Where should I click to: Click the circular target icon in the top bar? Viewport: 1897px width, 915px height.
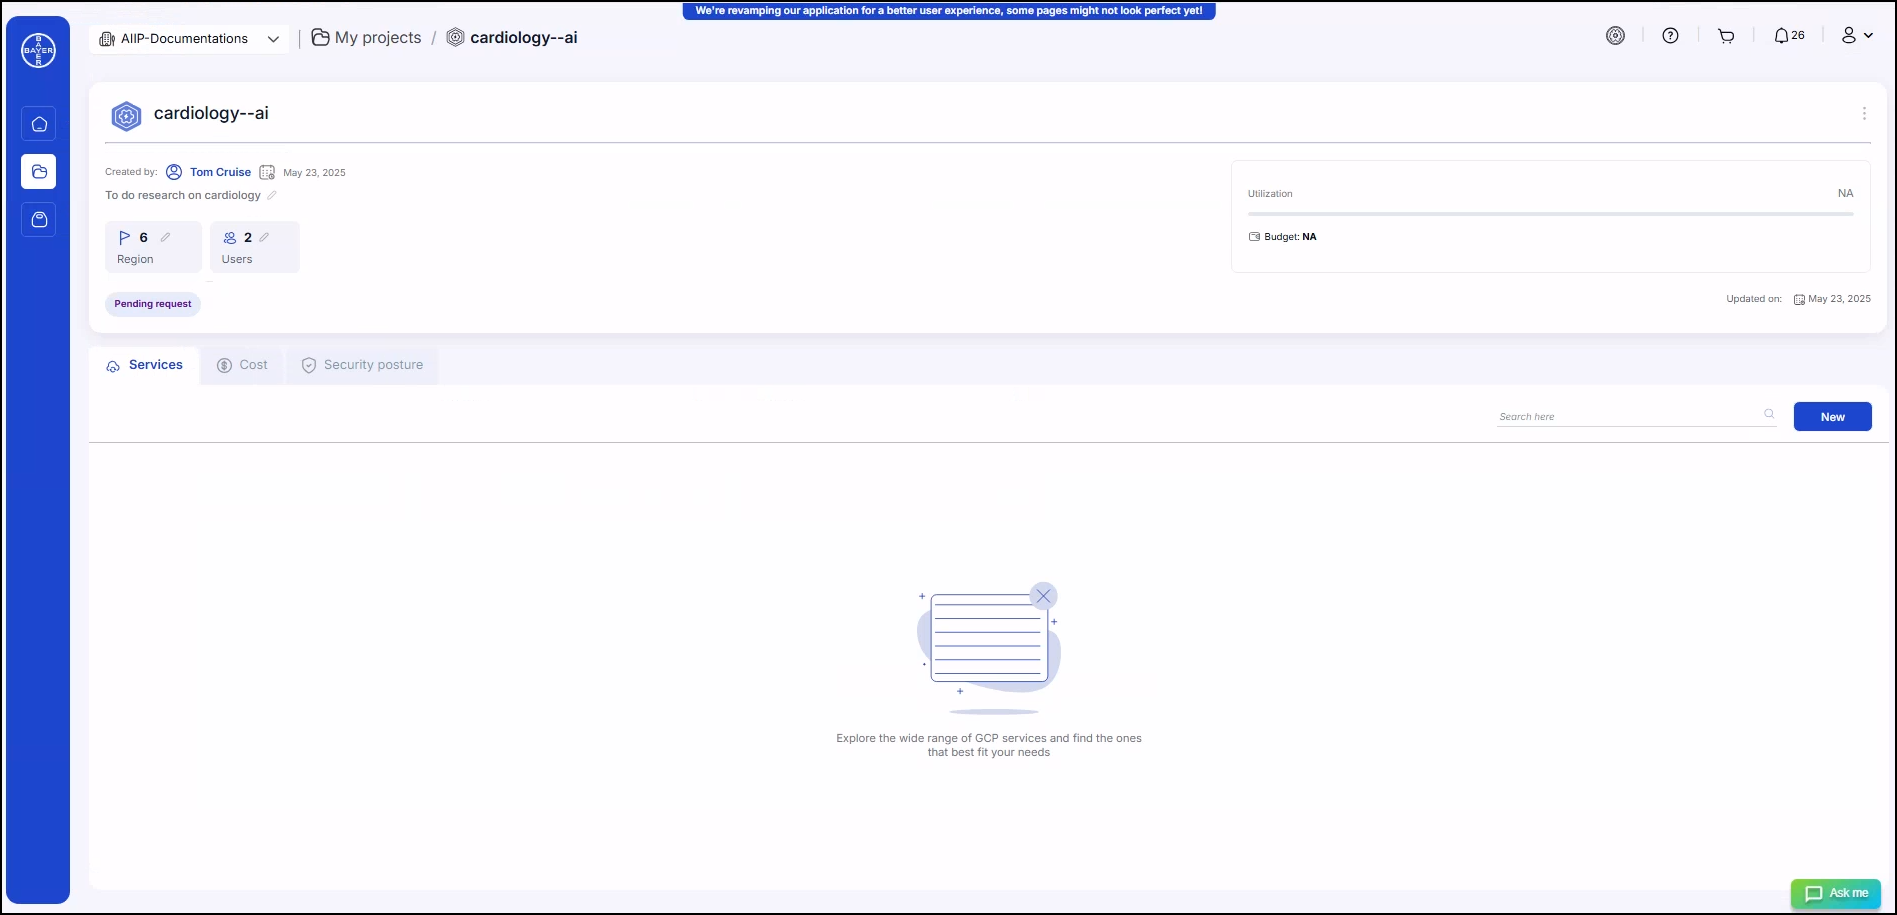point(1615,36)
